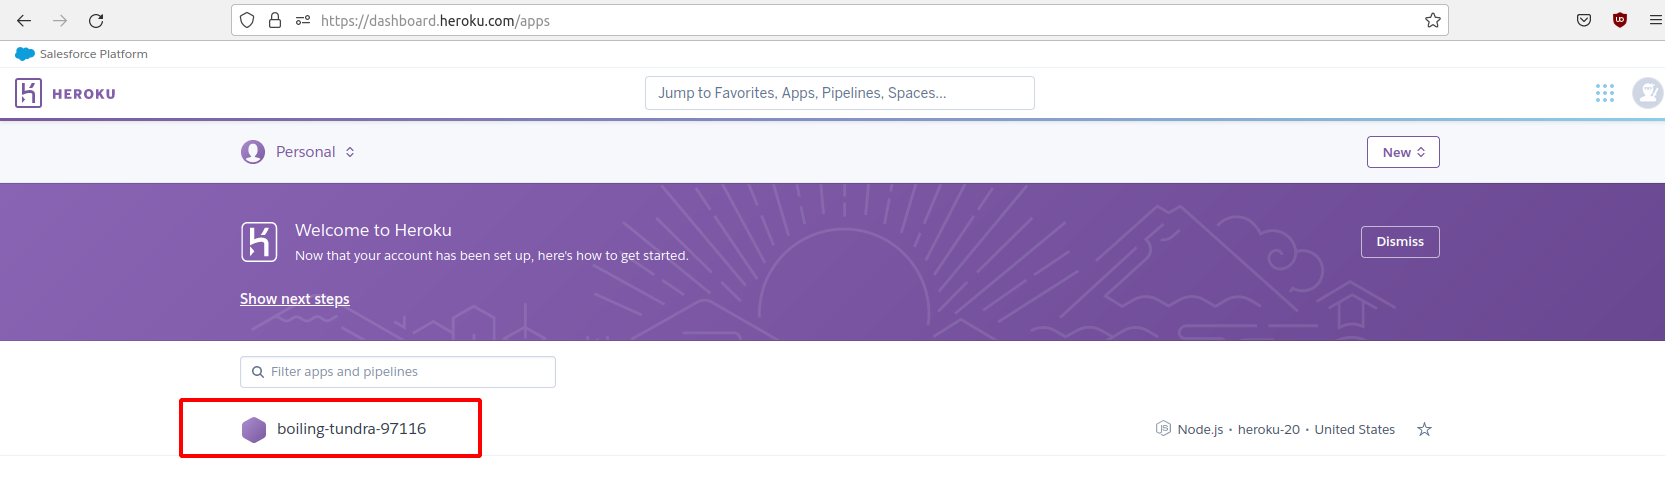Open the New dropdown button
The image size is (1665, 485).
(1402, 152)
